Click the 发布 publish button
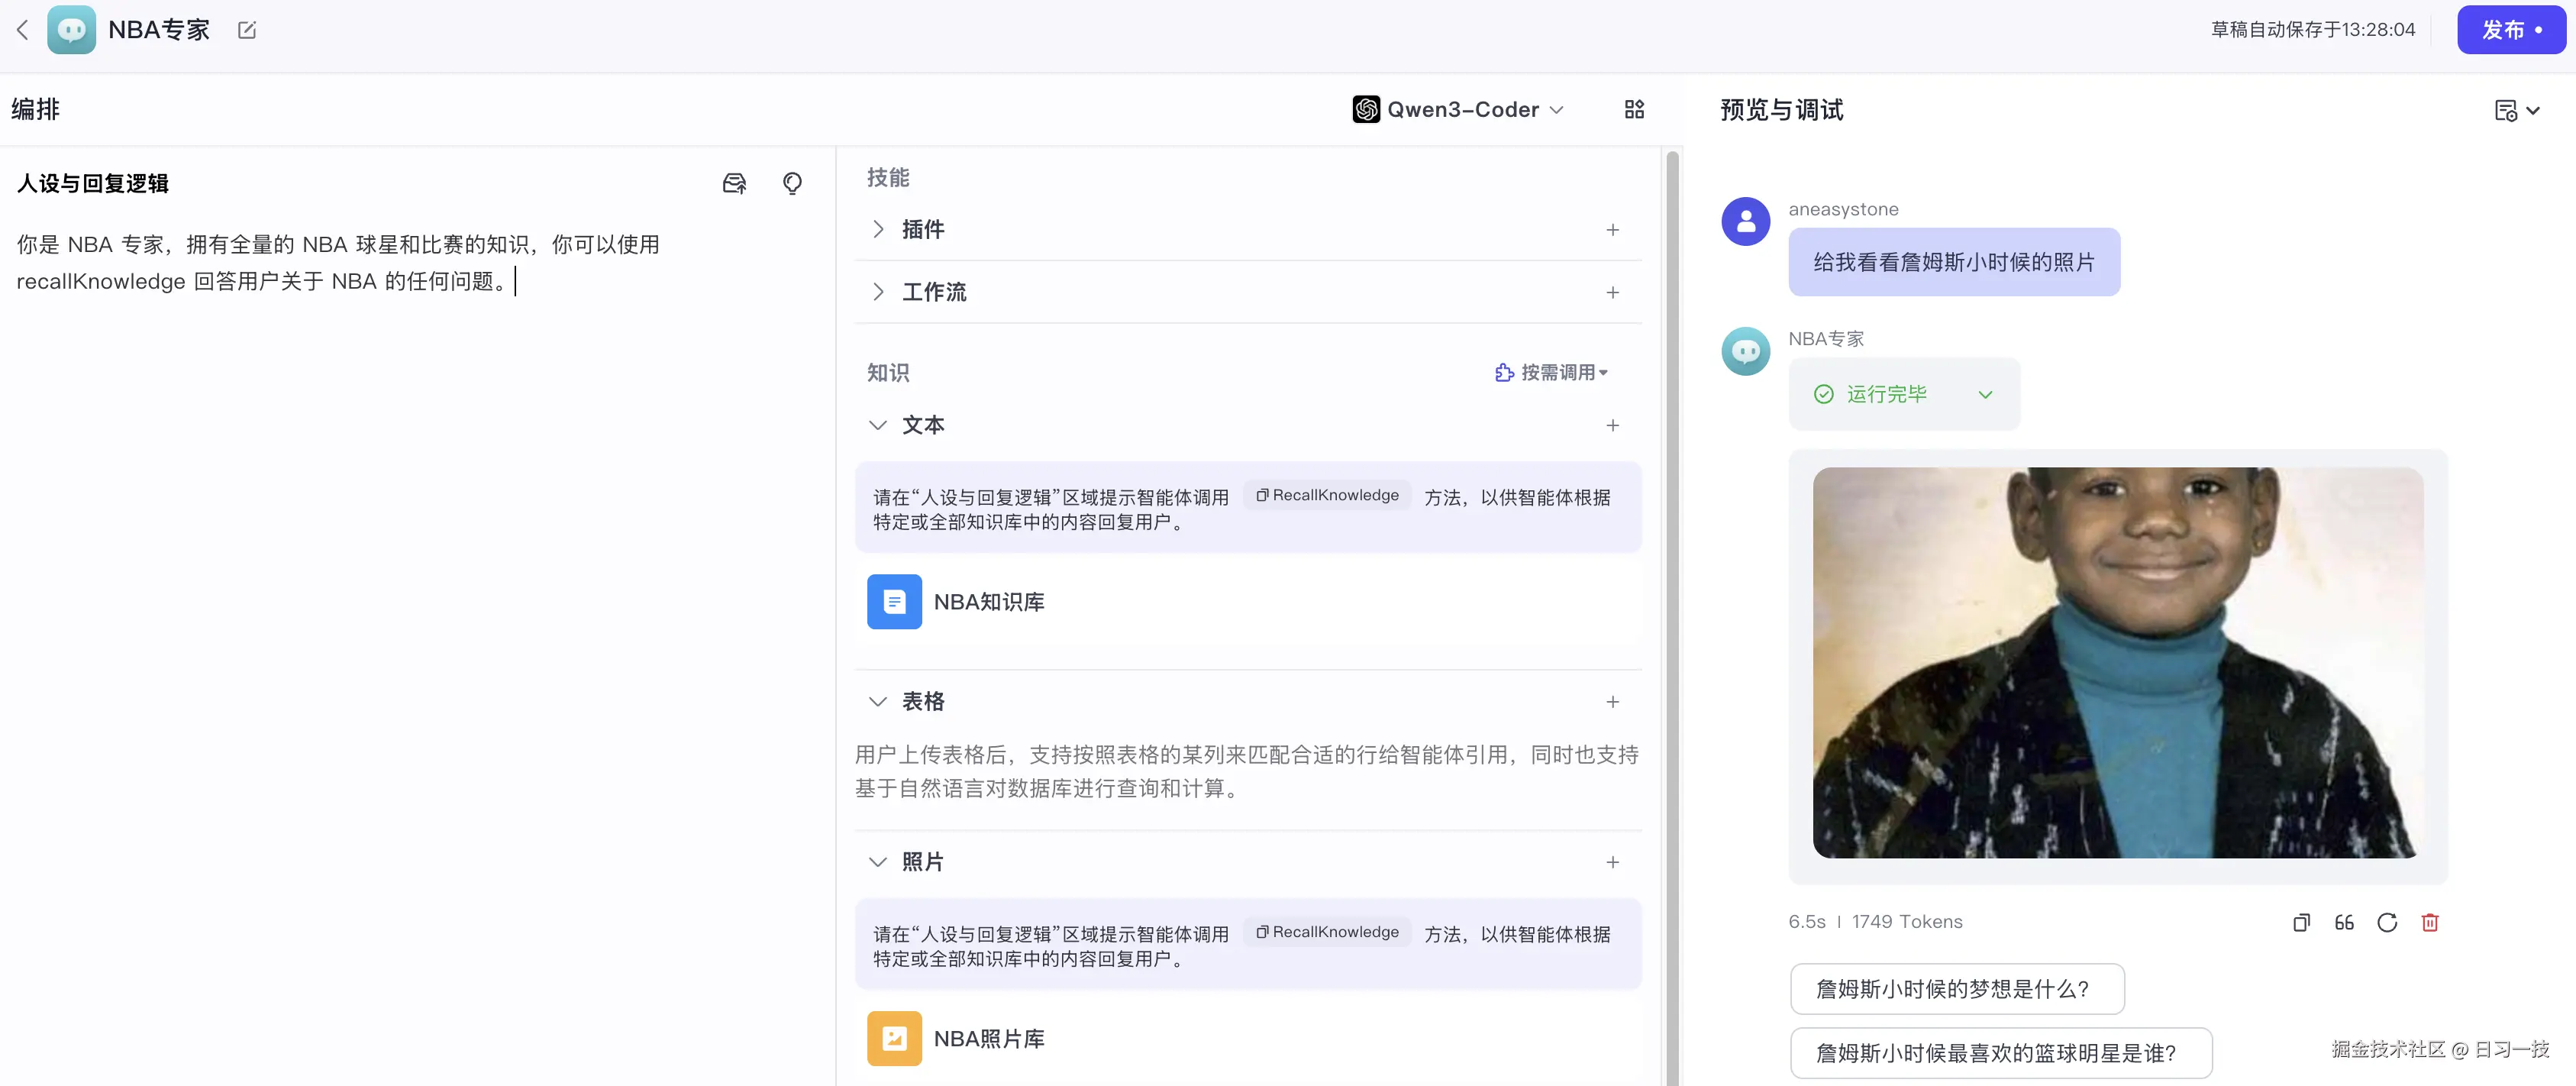Viewport: 2576px width, 1086px height. [x=2510, y=30]
